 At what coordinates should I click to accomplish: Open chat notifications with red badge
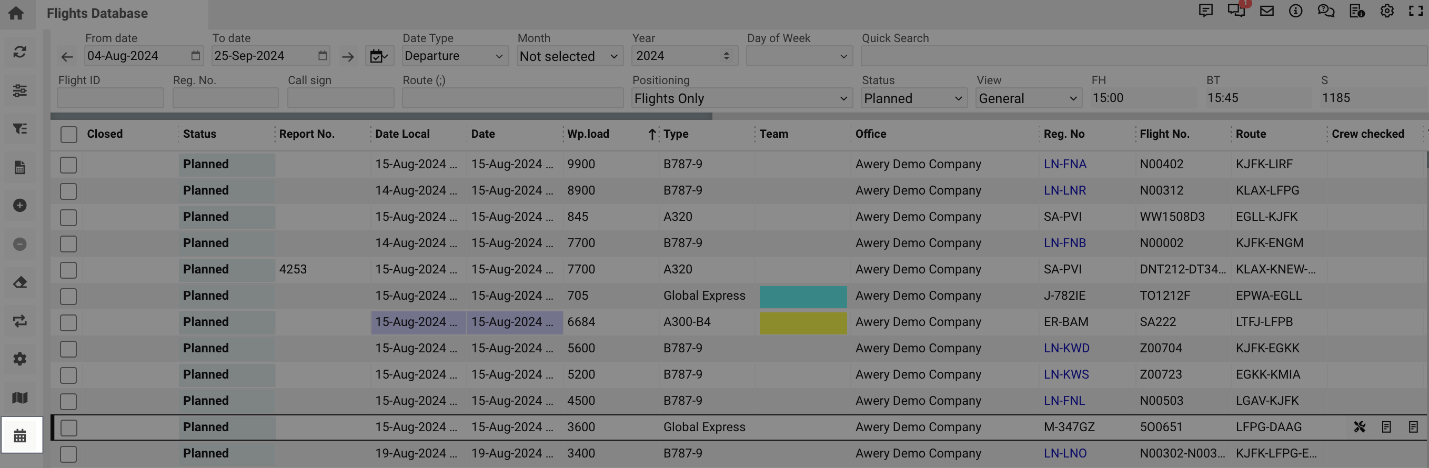pyautogui.click(x=1237, y=11)
